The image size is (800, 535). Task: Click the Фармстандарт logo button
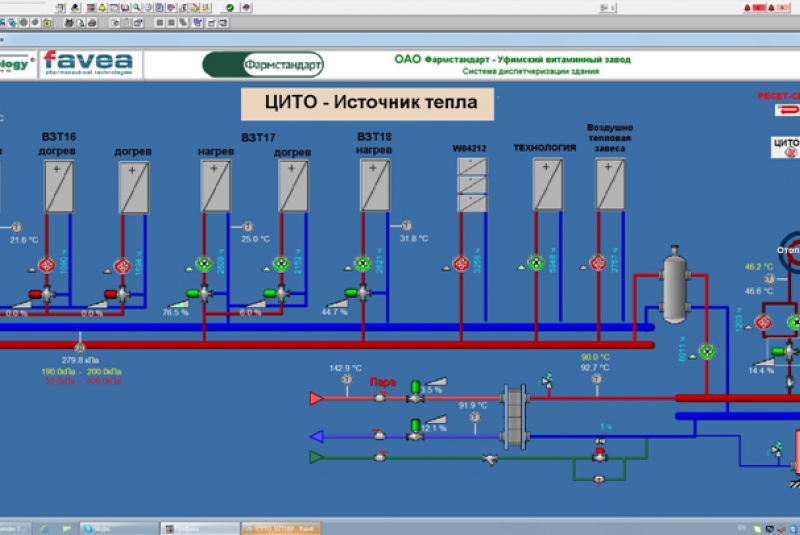point(263,65)
